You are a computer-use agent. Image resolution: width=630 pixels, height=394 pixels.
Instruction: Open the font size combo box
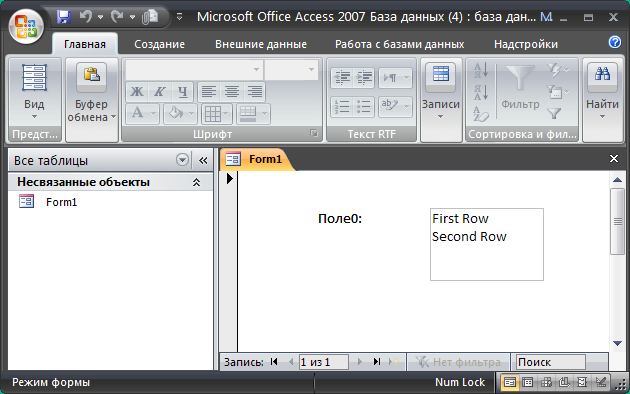pos(291,69)
